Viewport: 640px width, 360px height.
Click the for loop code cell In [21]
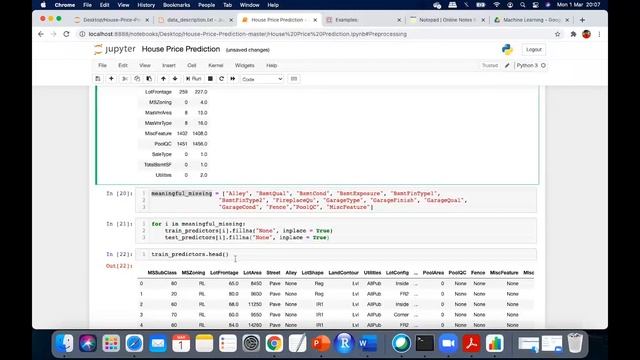click(336, 231)
